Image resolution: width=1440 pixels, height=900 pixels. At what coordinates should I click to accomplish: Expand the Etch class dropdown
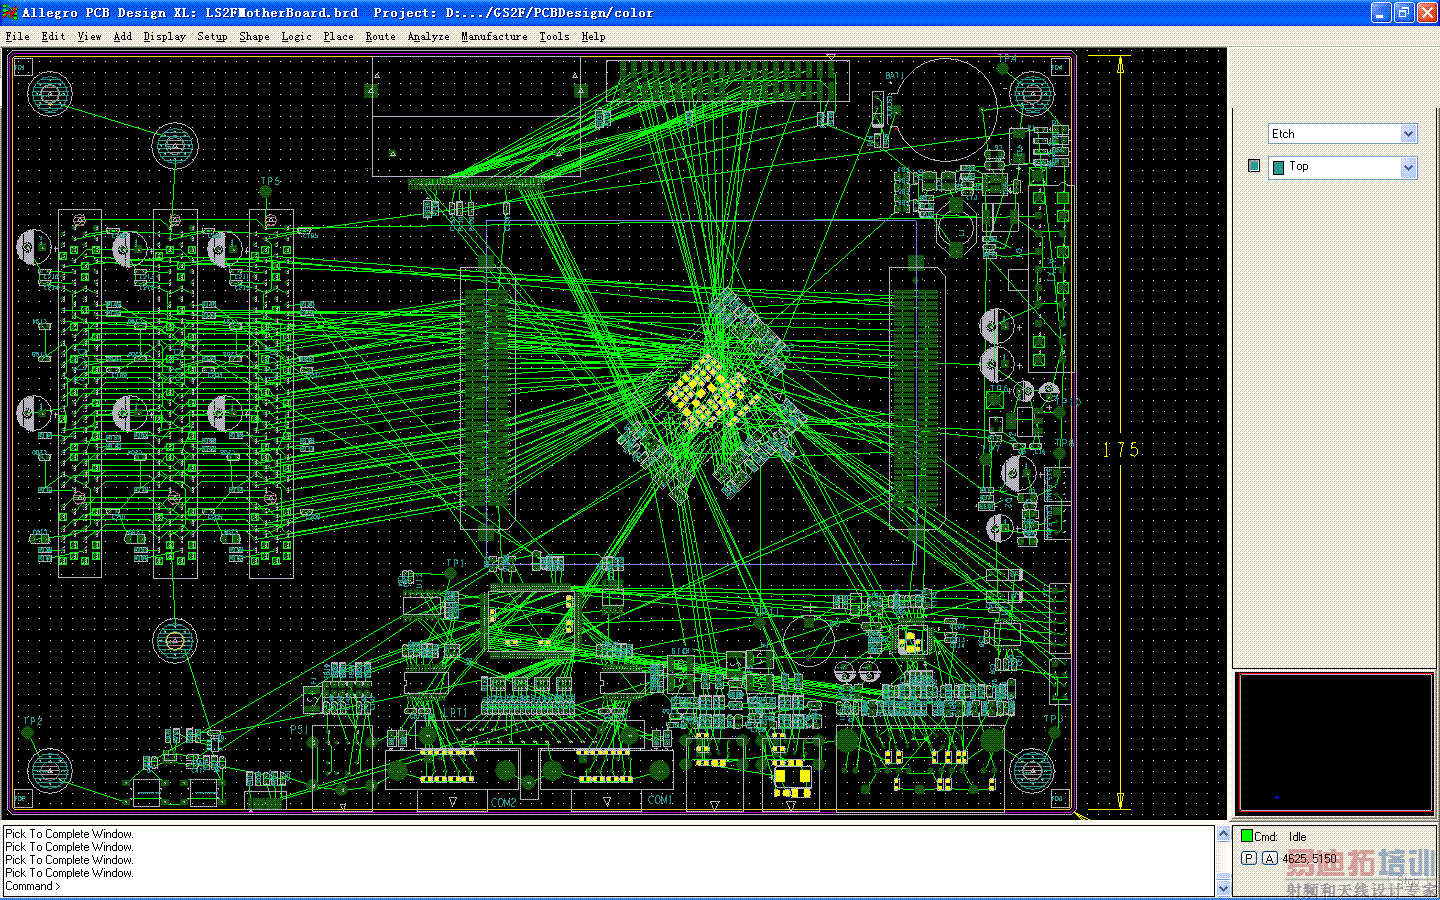tap(1408, 134)
